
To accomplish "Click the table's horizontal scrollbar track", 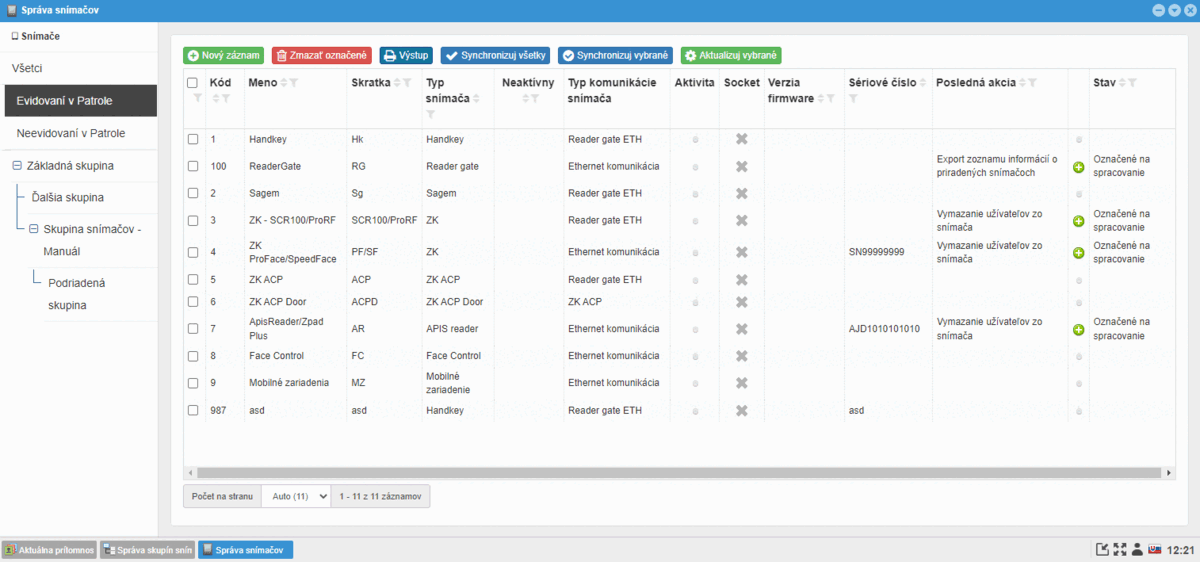I will 680,472.
